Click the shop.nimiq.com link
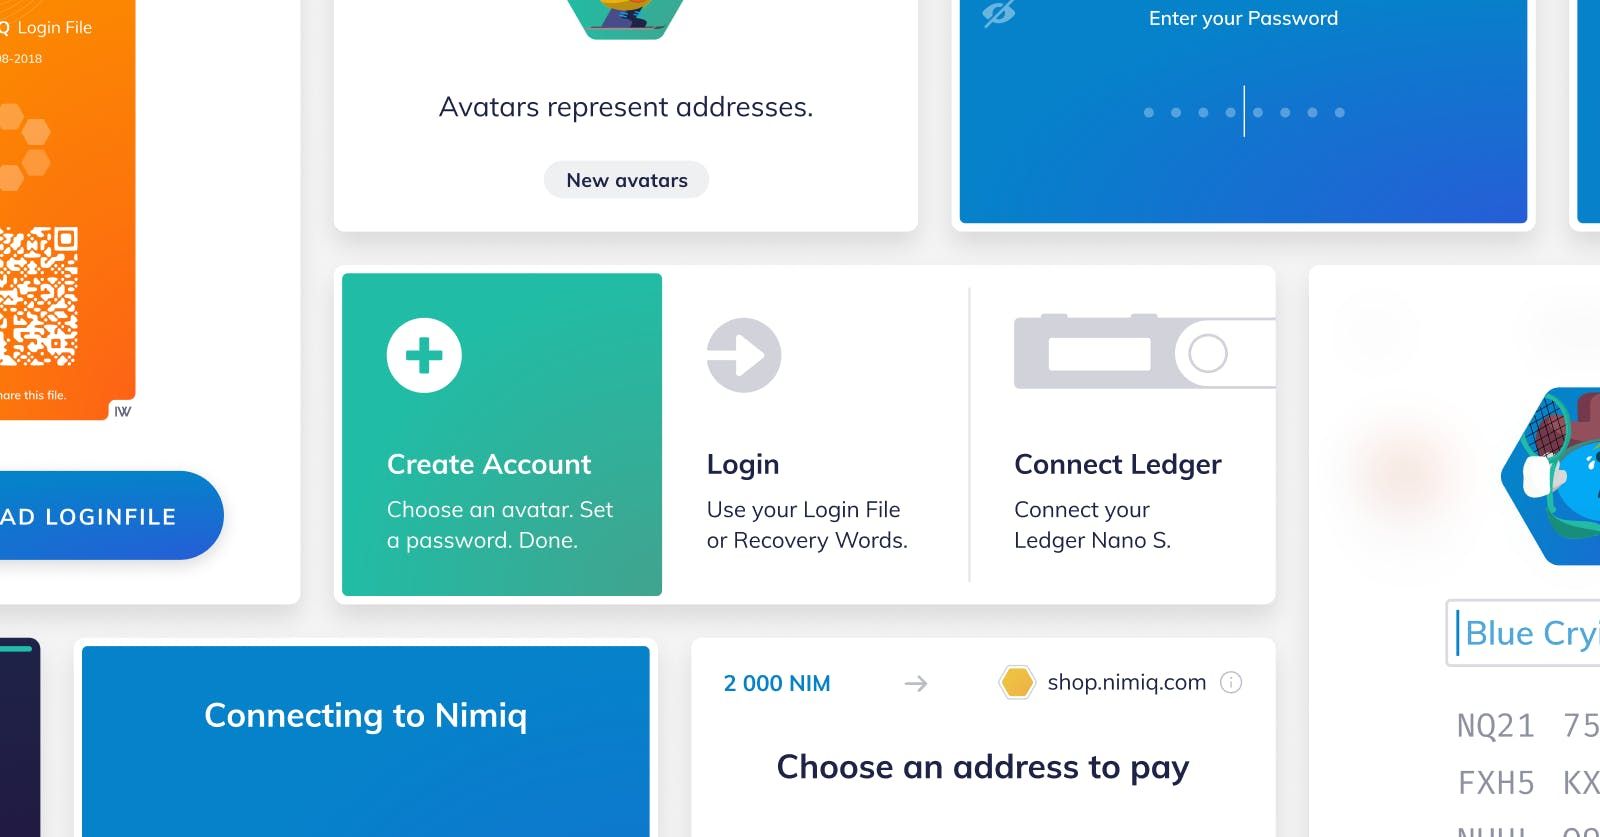 [x=1126, y=683]
